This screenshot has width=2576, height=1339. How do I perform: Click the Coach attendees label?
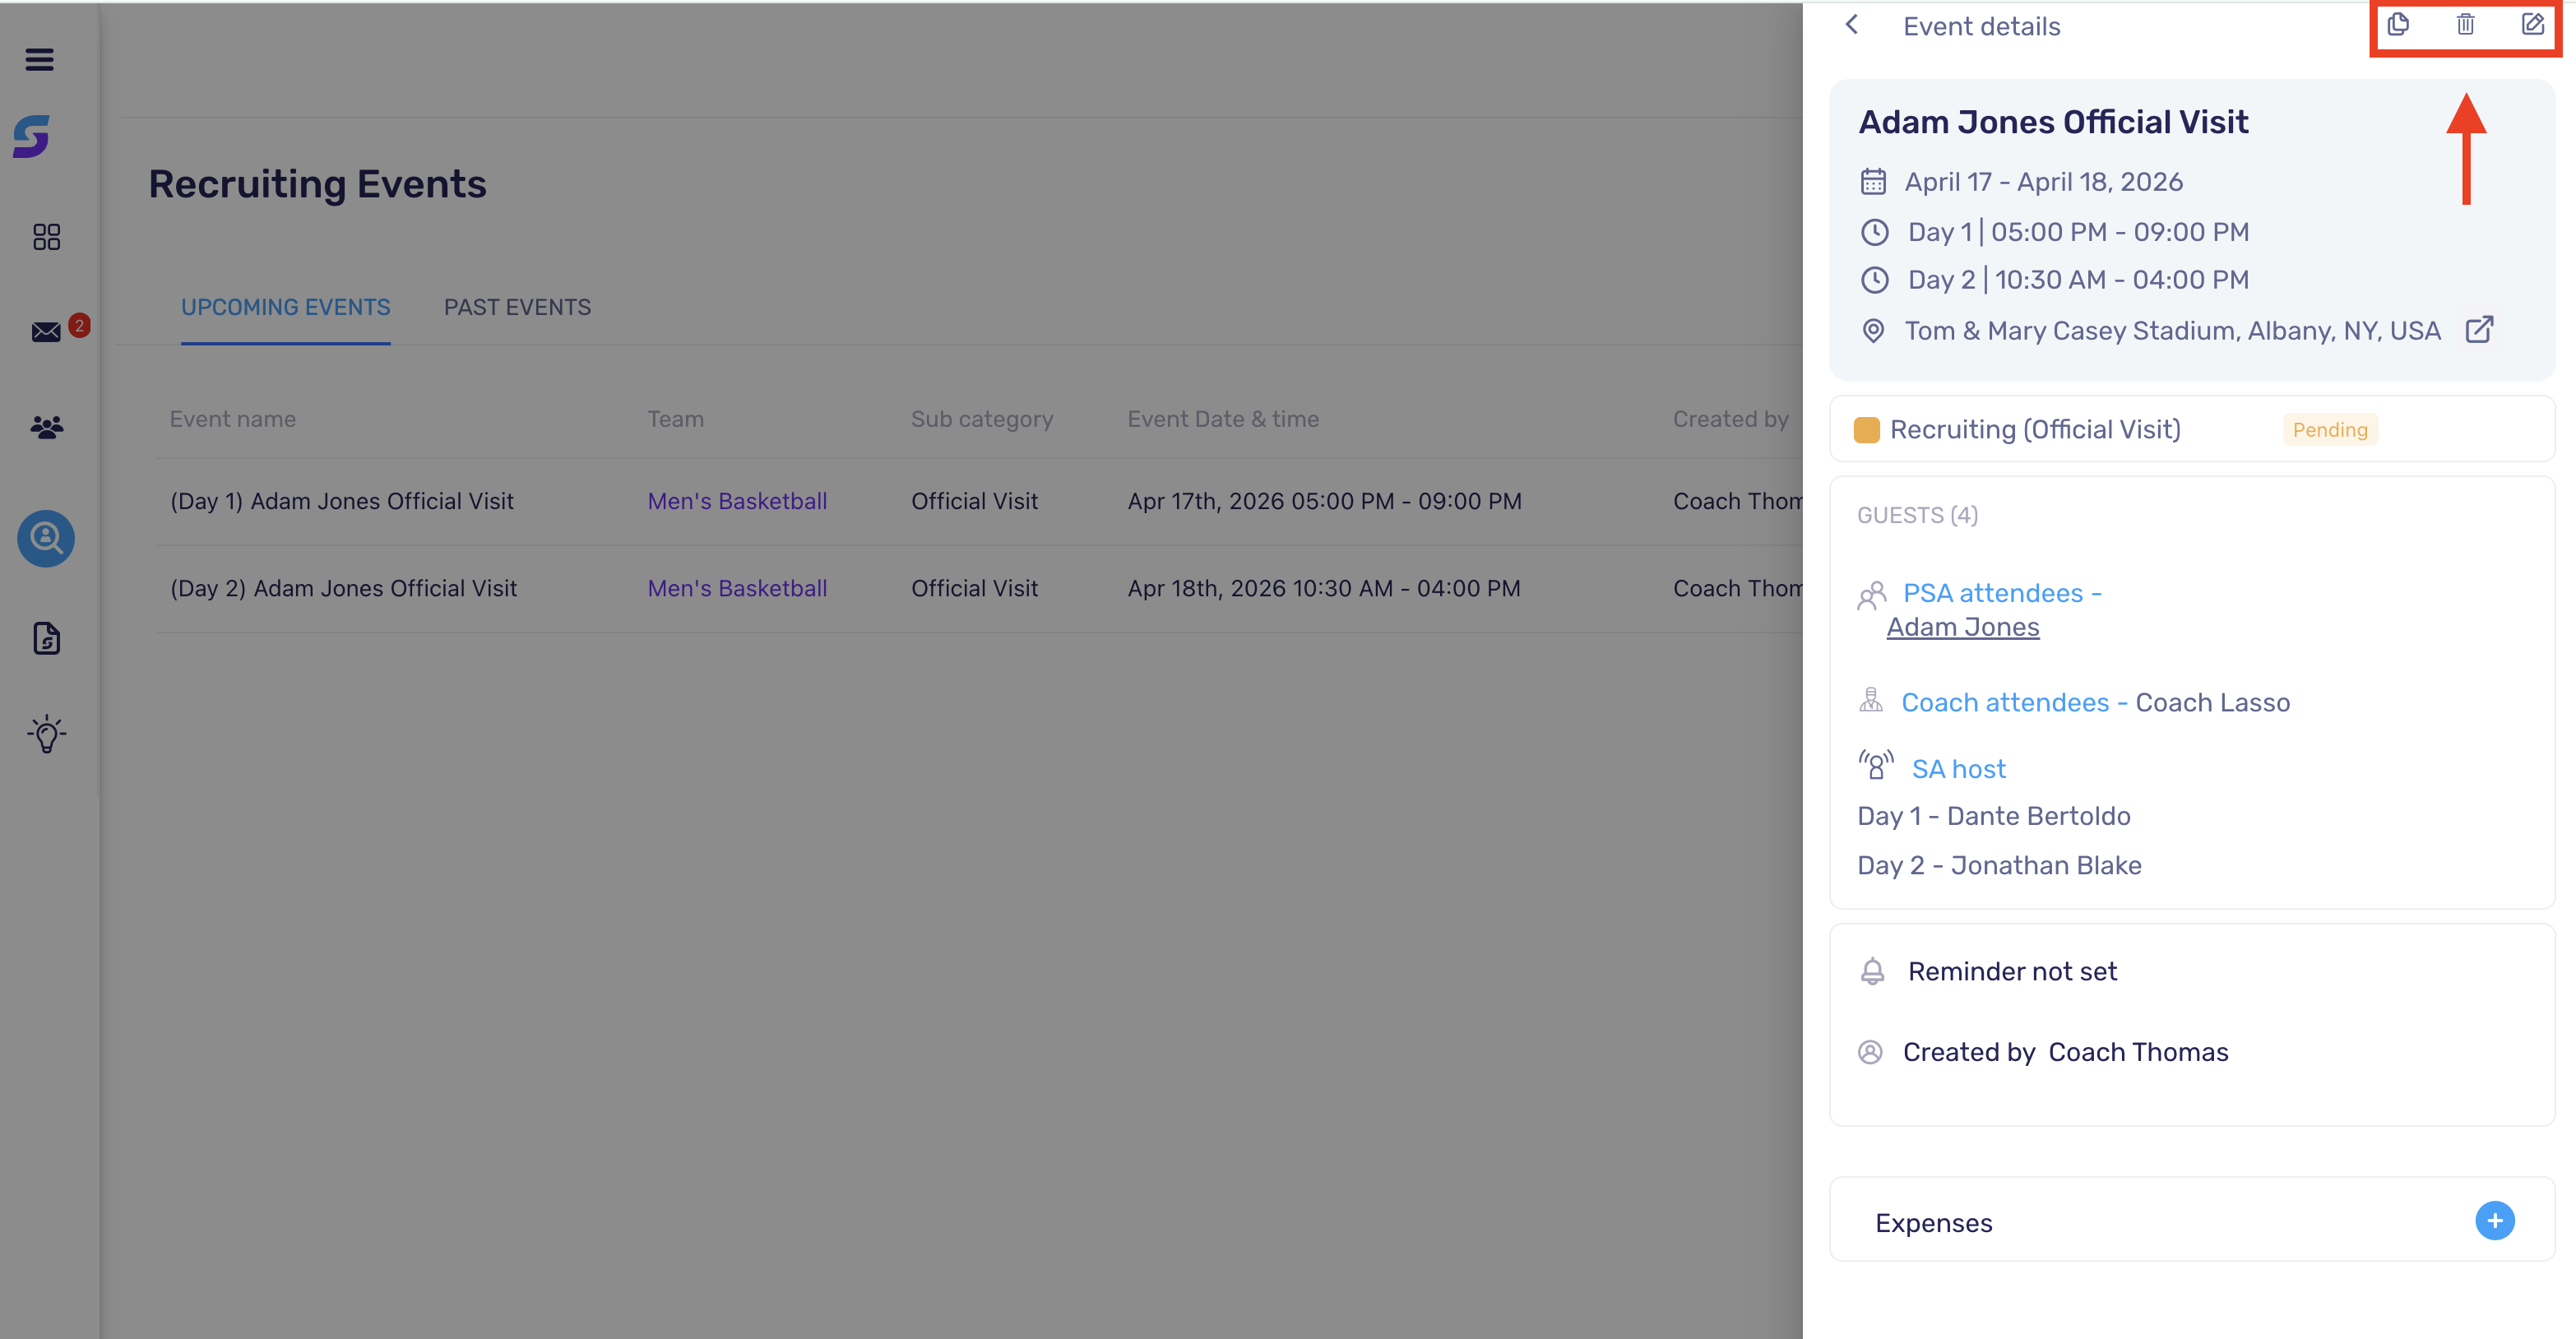point(2014,702)
